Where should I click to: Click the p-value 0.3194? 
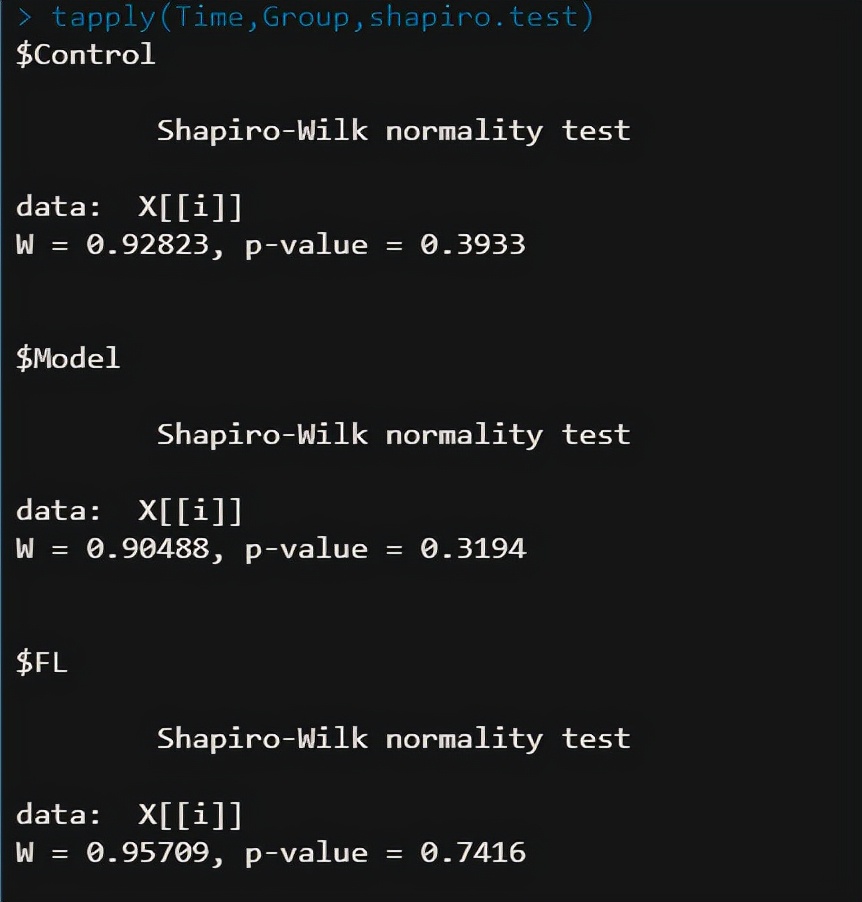(x=473, y=549)
